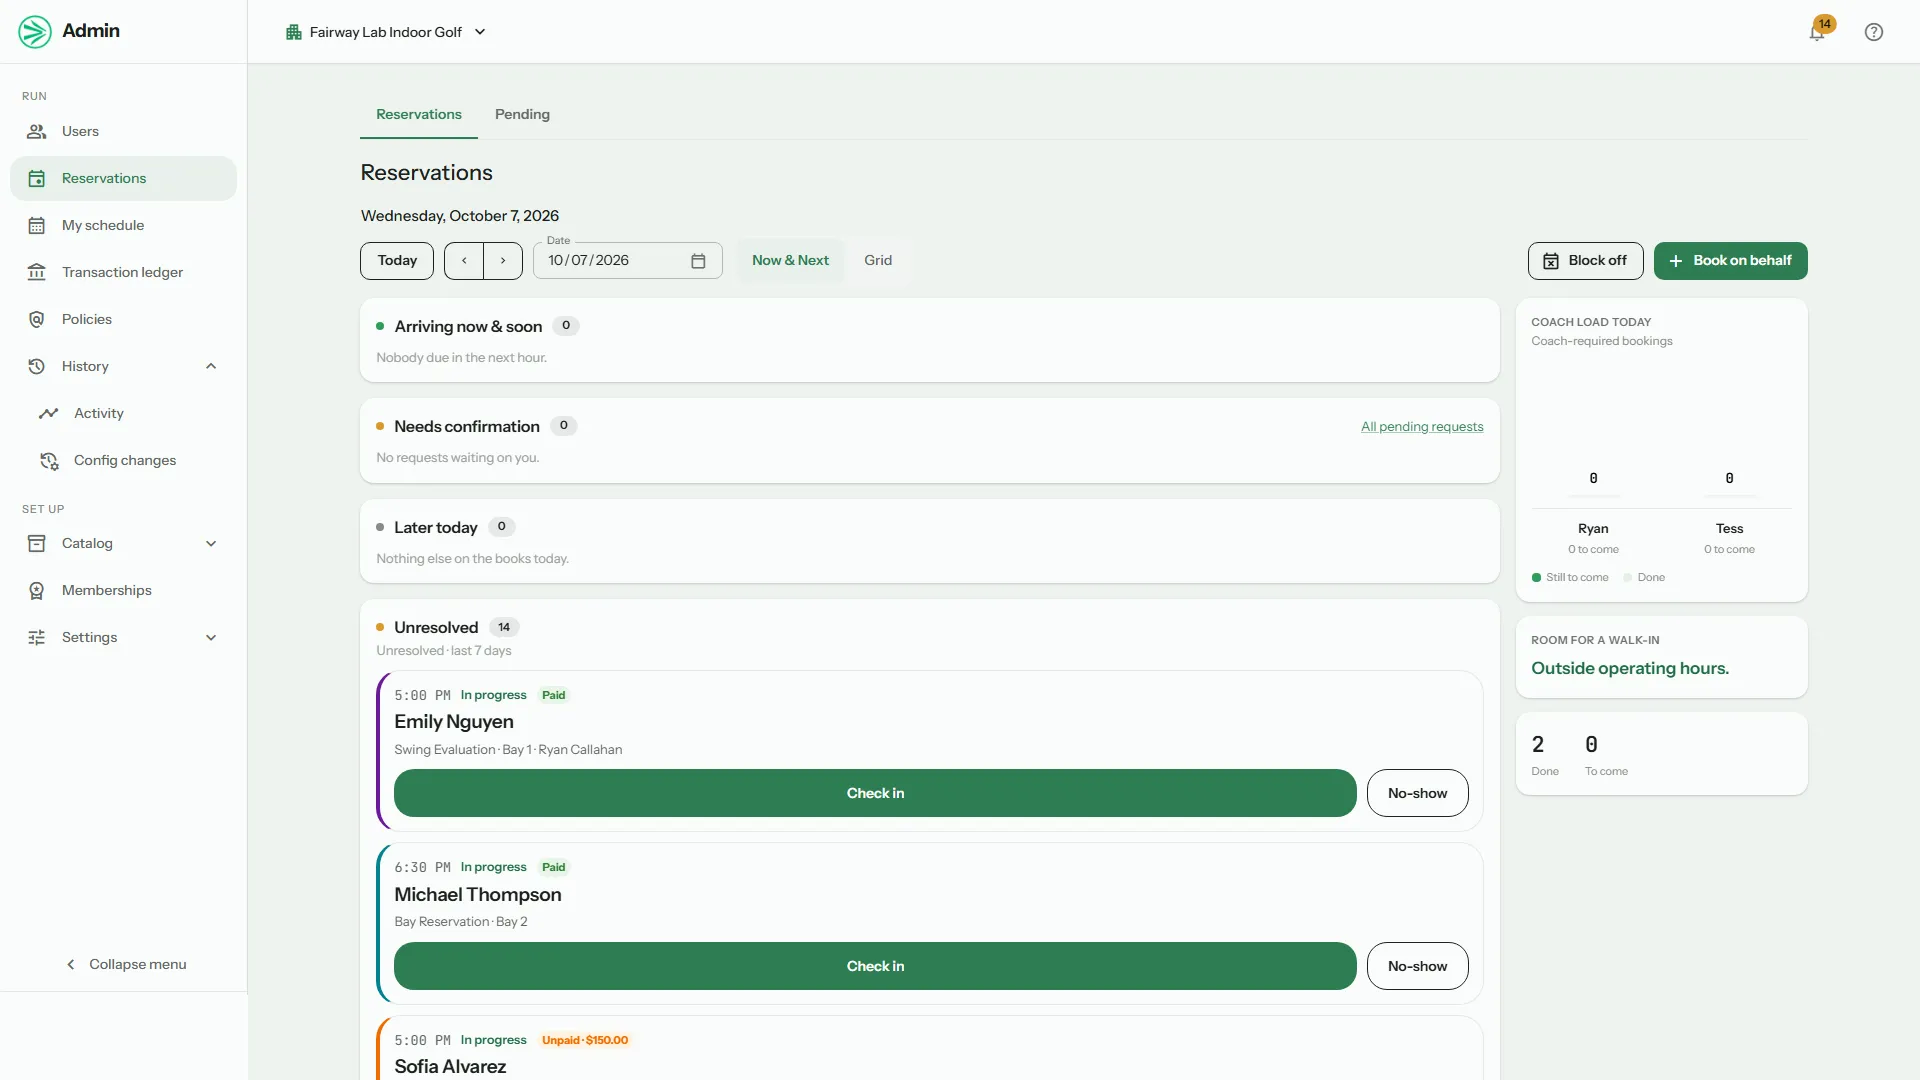This screenshot has height=1080, width=1920.
Task: Mark Emily Nguyen as No-show
Action: (x=1417, y=793)
